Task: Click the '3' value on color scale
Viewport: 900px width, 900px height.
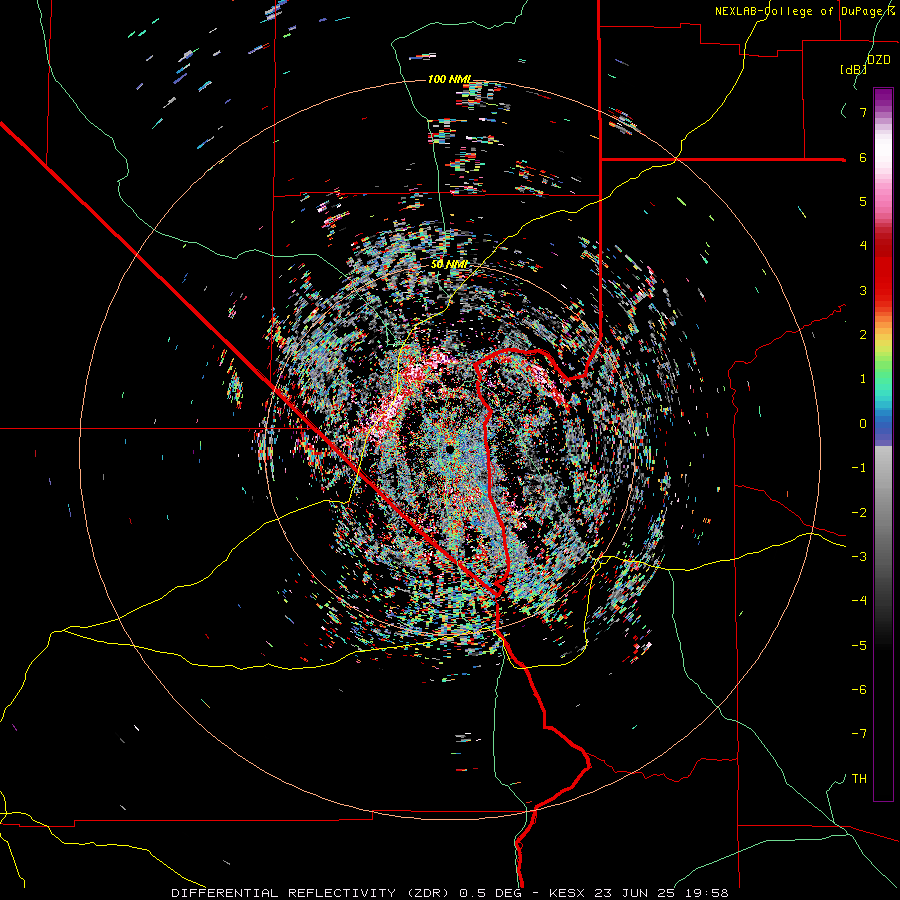Action: pos(863,290)
